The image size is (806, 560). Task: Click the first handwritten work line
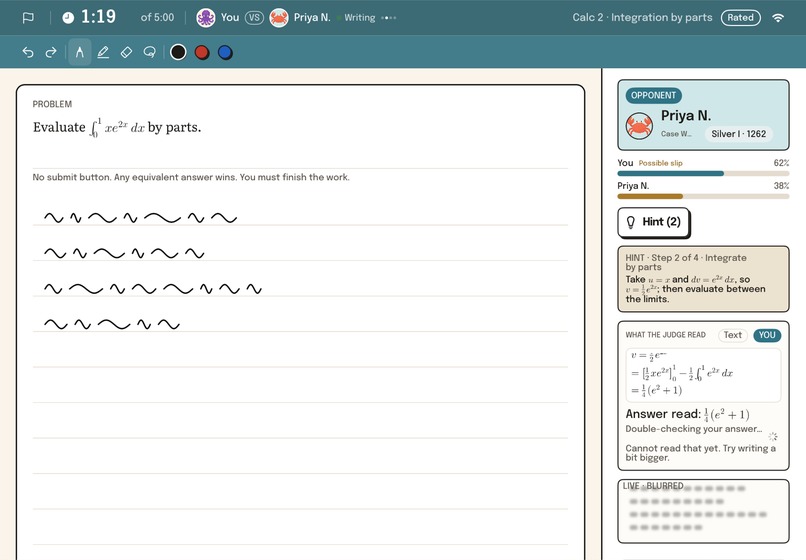click(140, 218)
